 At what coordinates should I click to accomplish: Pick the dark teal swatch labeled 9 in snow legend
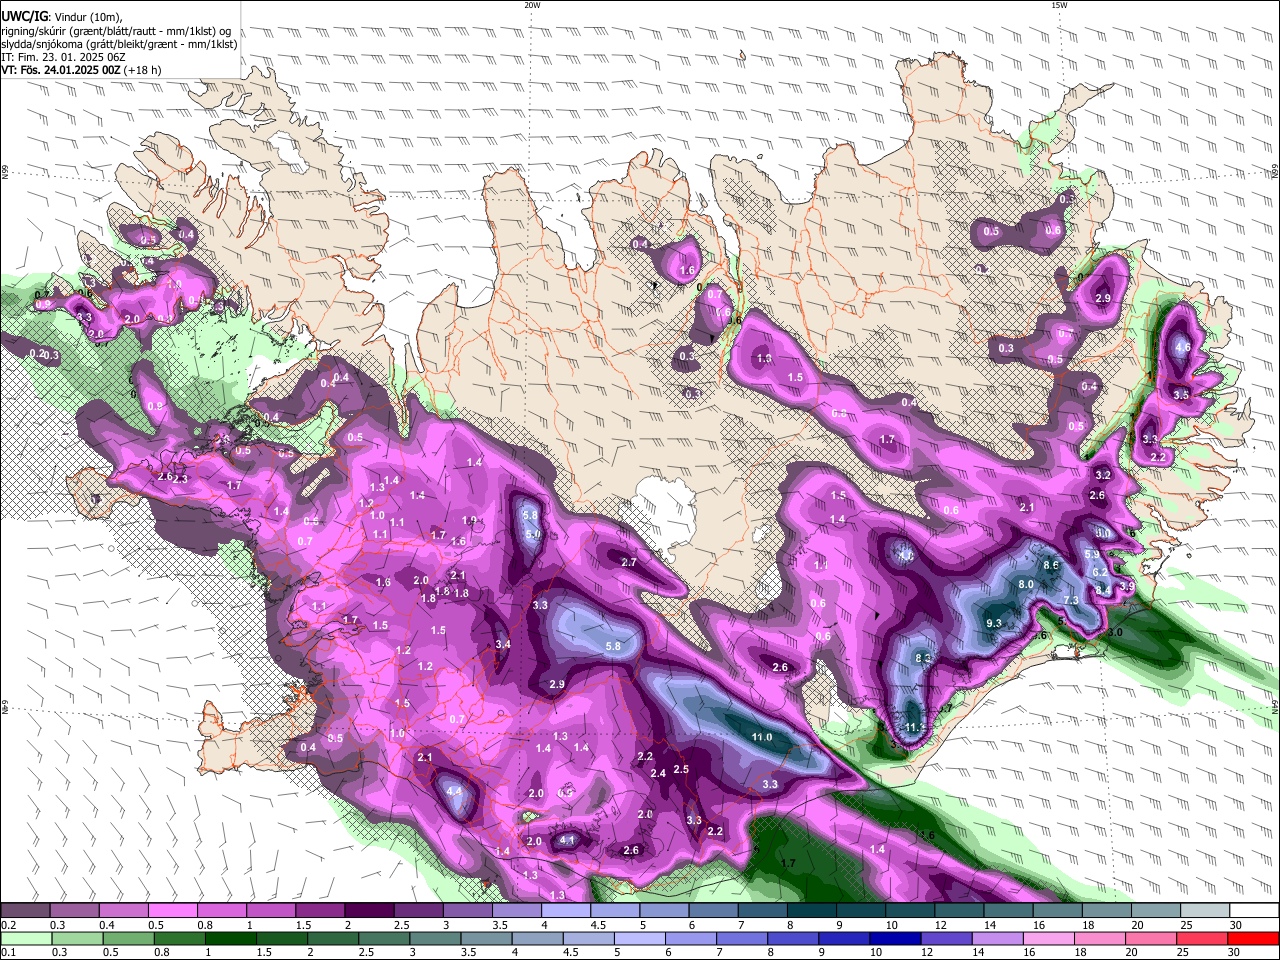click(859, 911)
